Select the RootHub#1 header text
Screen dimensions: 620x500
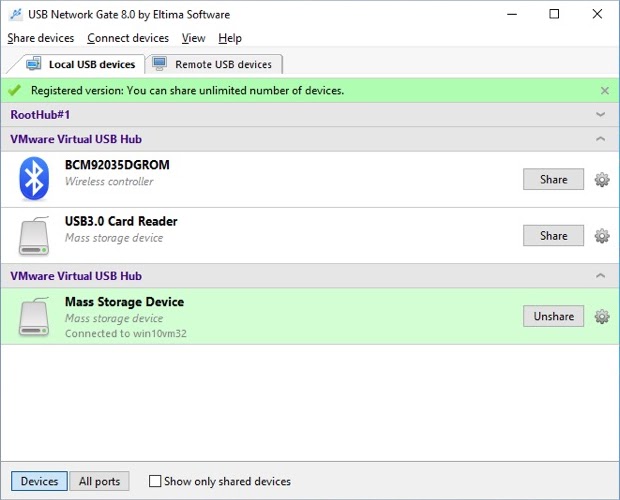point(40,115)
